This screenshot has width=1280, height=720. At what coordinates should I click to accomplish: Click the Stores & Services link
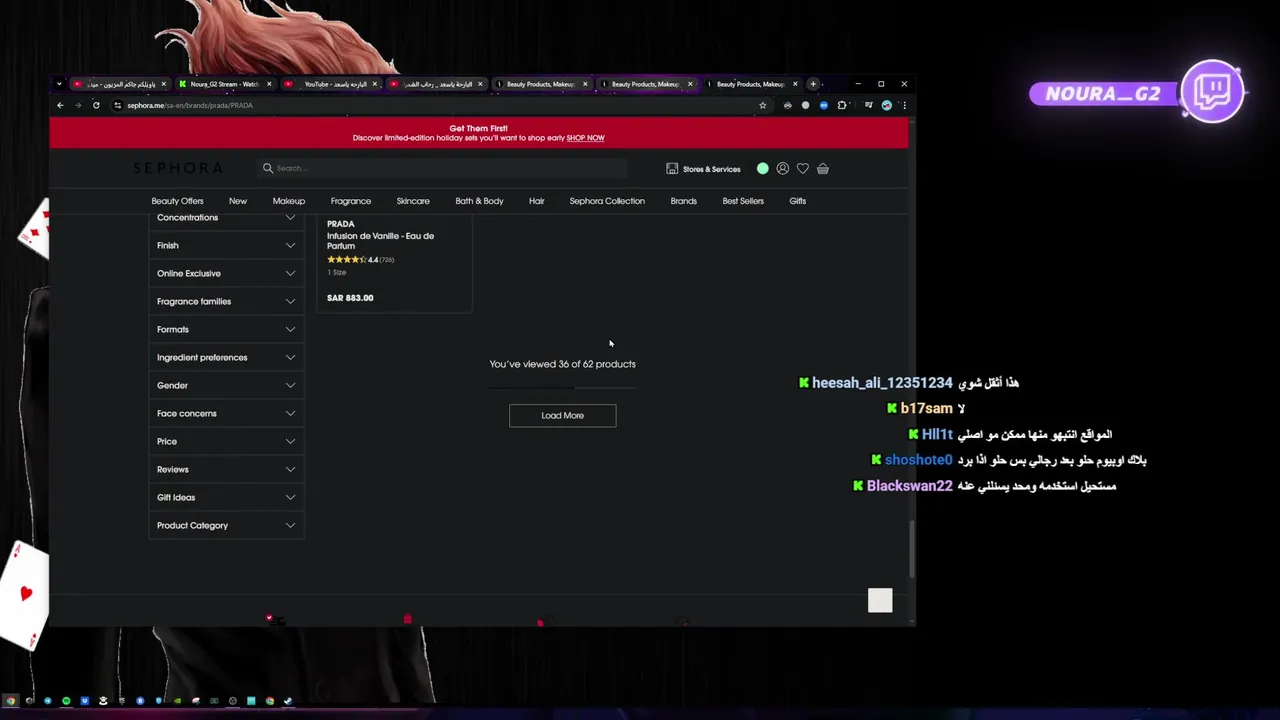point(711,169)
